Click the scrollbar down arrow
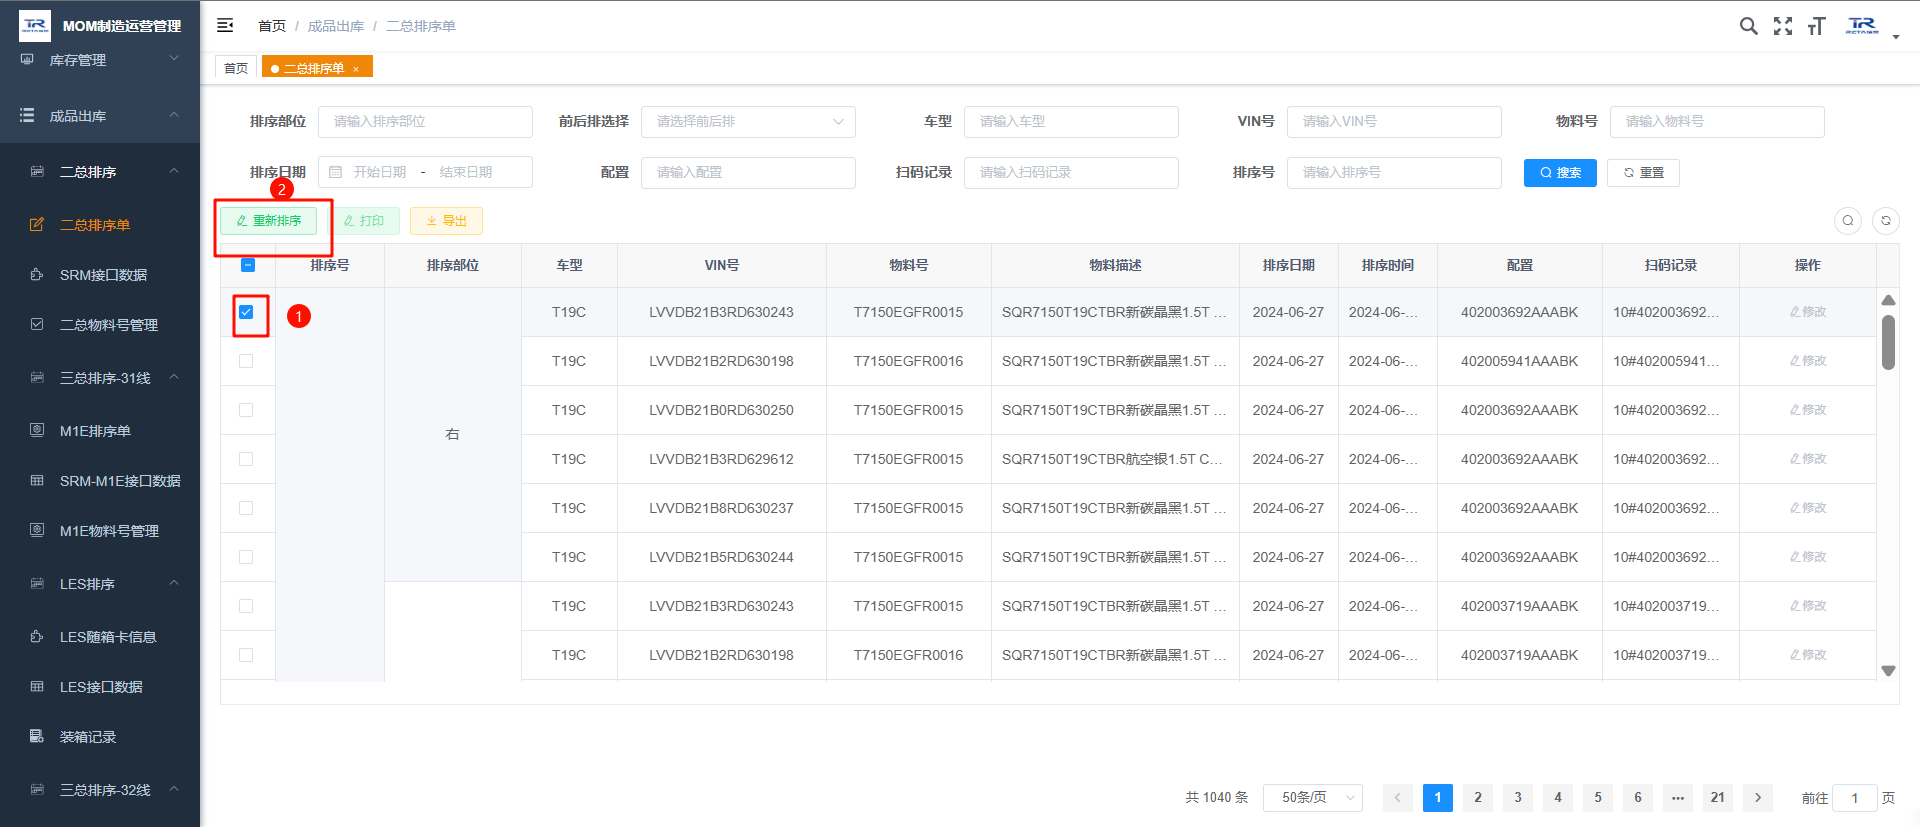 click(x=1888, y=671)
